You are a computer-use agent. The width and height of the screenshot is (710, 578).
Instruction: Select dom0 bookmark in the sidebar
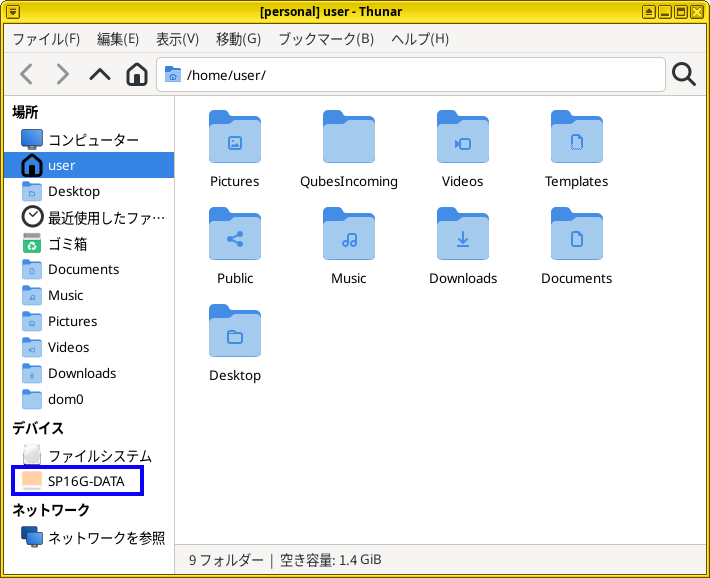[x=89, y=399]
